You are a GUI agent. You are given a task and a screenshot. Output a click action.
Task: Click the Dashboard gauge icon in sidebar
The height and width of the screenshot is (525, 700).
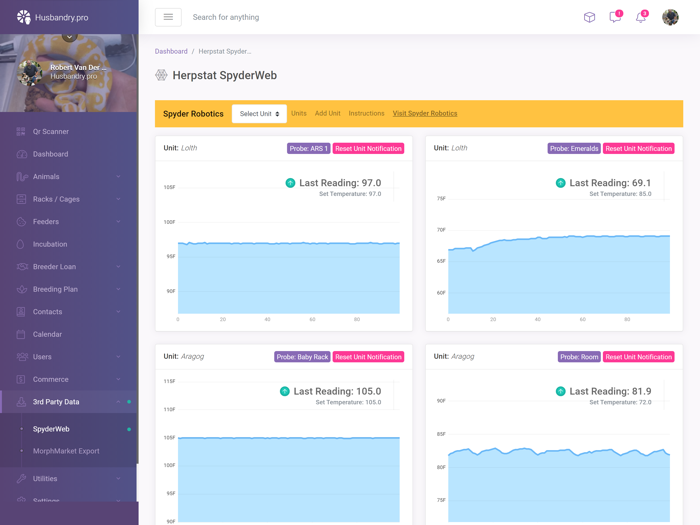point(21,154)
